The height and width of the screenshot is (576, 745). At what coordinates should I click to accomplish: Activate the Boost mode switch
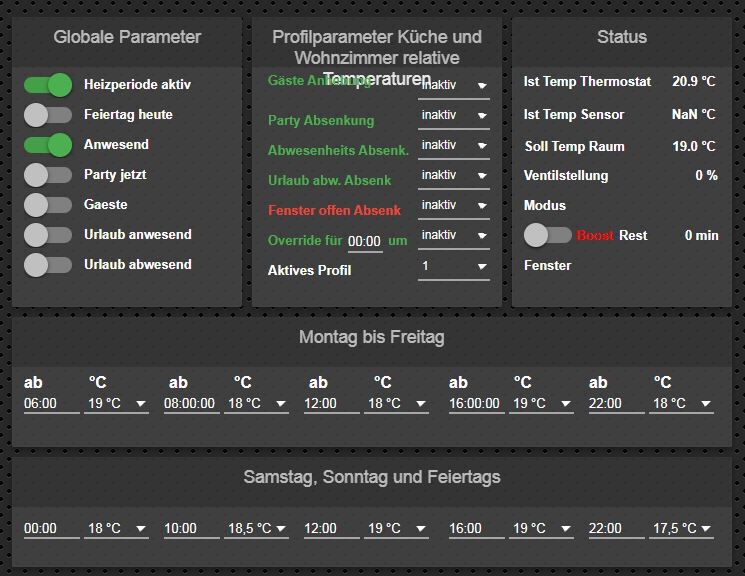click(x=547, y=235)
